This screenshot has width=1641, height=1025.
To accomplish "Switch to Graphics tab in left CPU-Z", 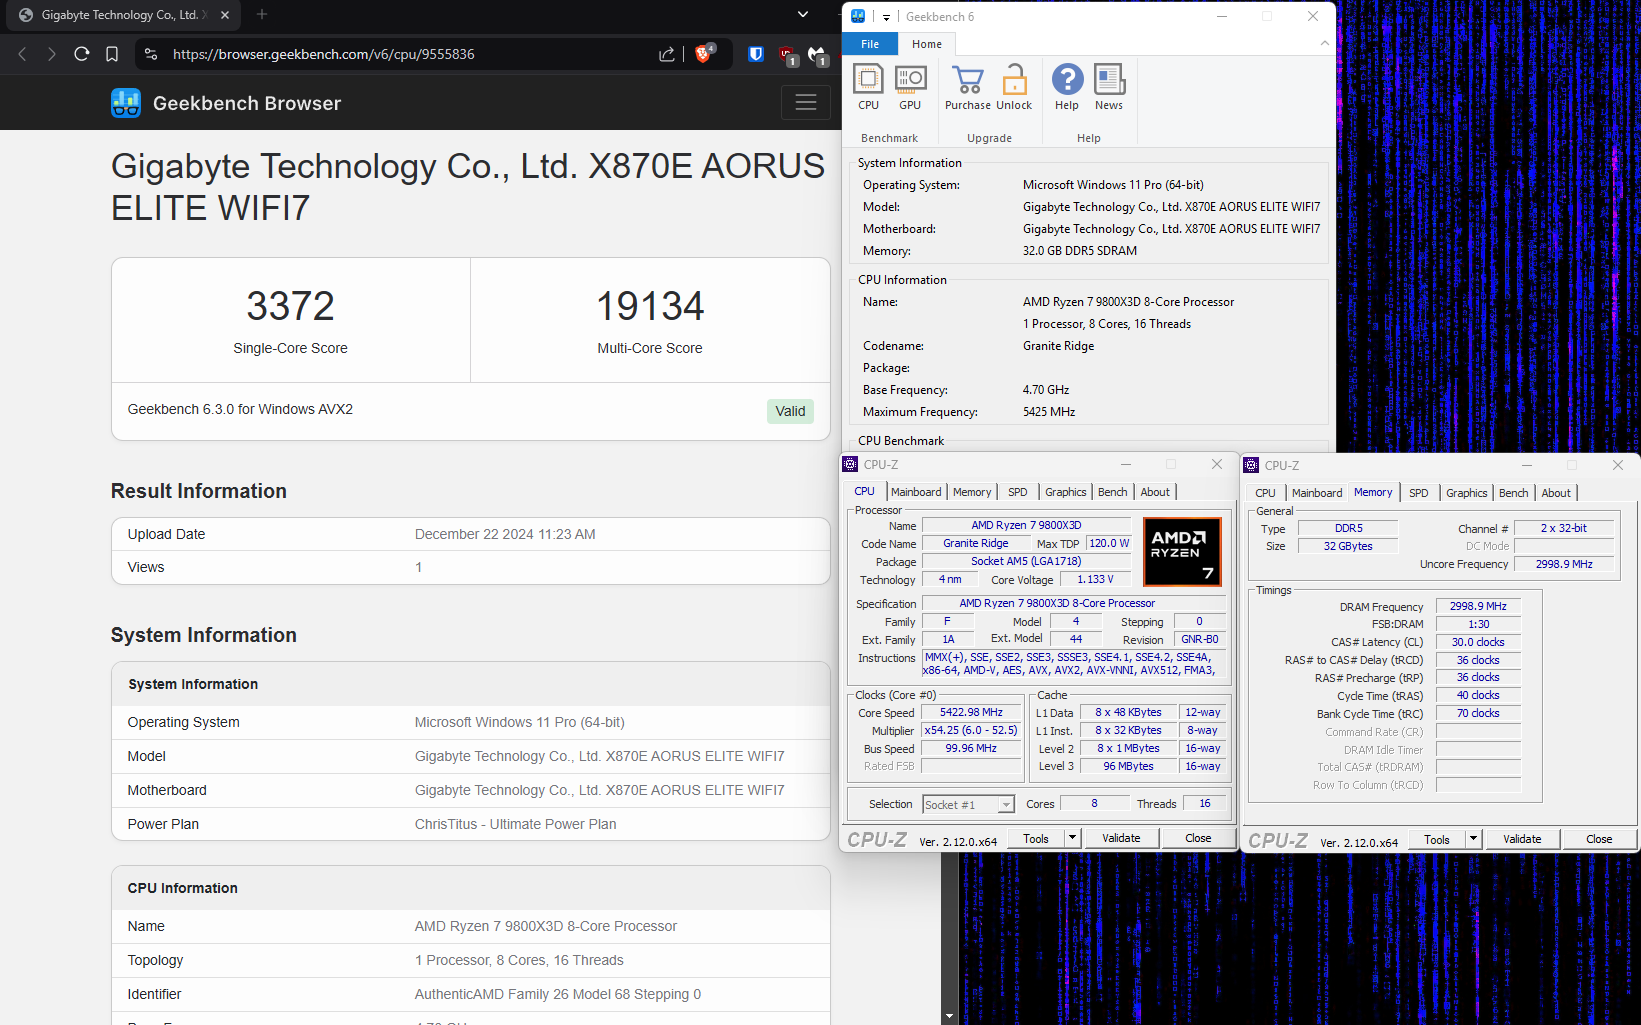I will (x=1066, y=492).
